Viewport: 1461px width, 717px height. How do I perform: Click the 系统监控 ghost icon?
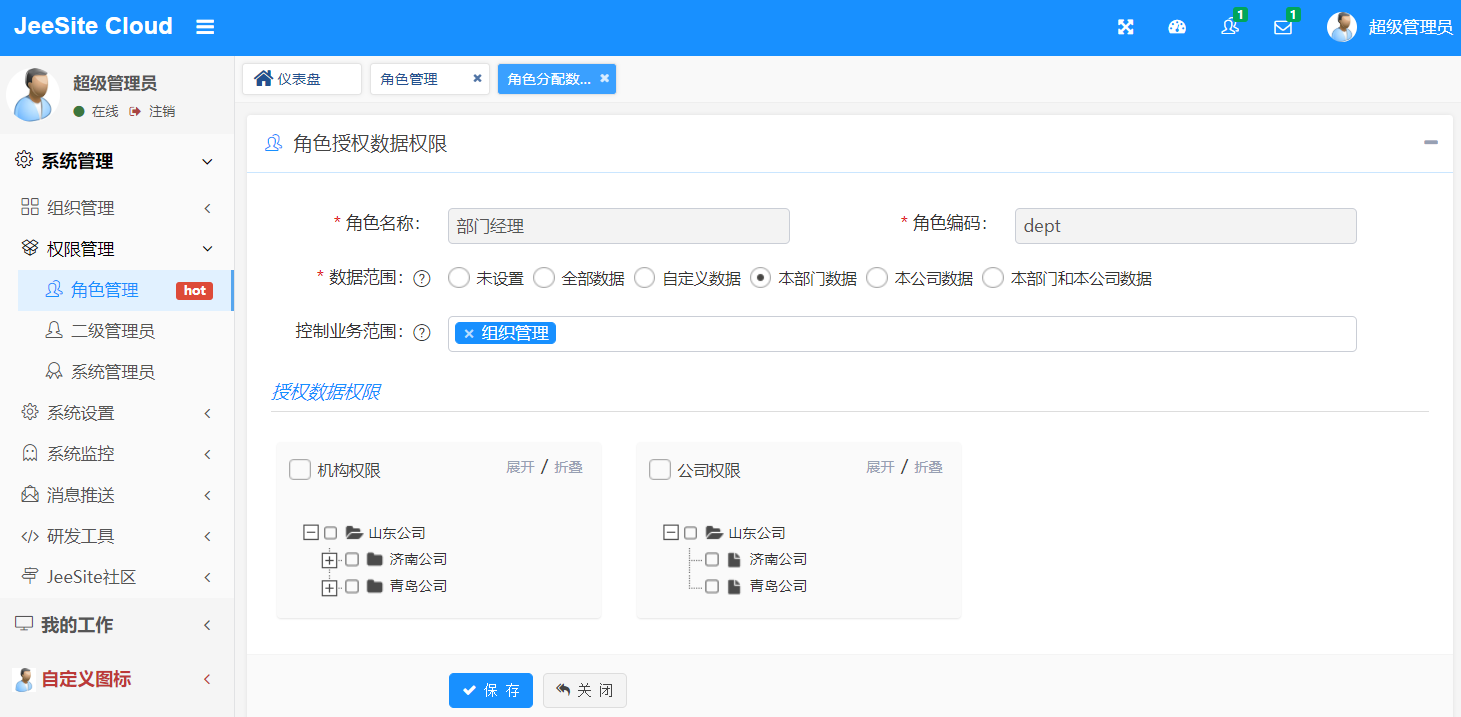point(30,453)
